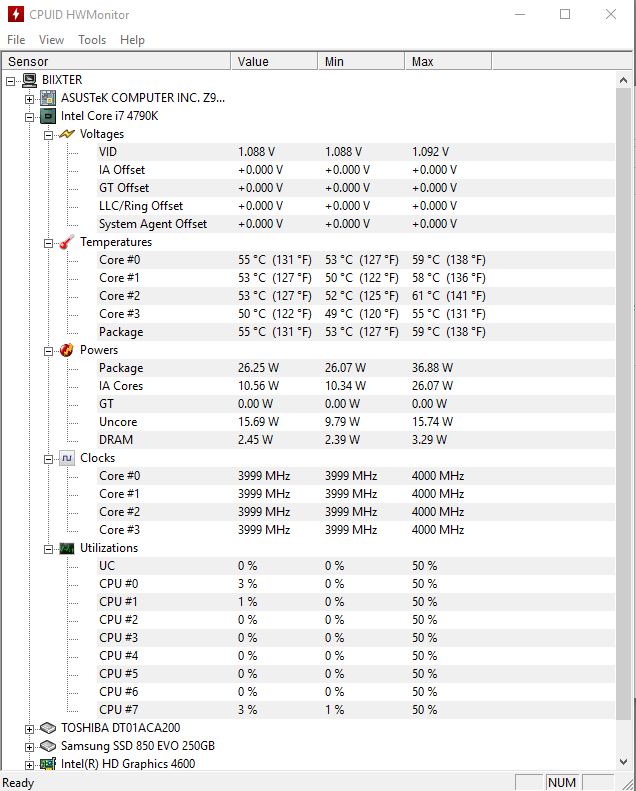Image resolution: width=636 pixels, height=791 pixels.
Task: Click the scrollbar down arrow
Action: (x=623, y=761)
